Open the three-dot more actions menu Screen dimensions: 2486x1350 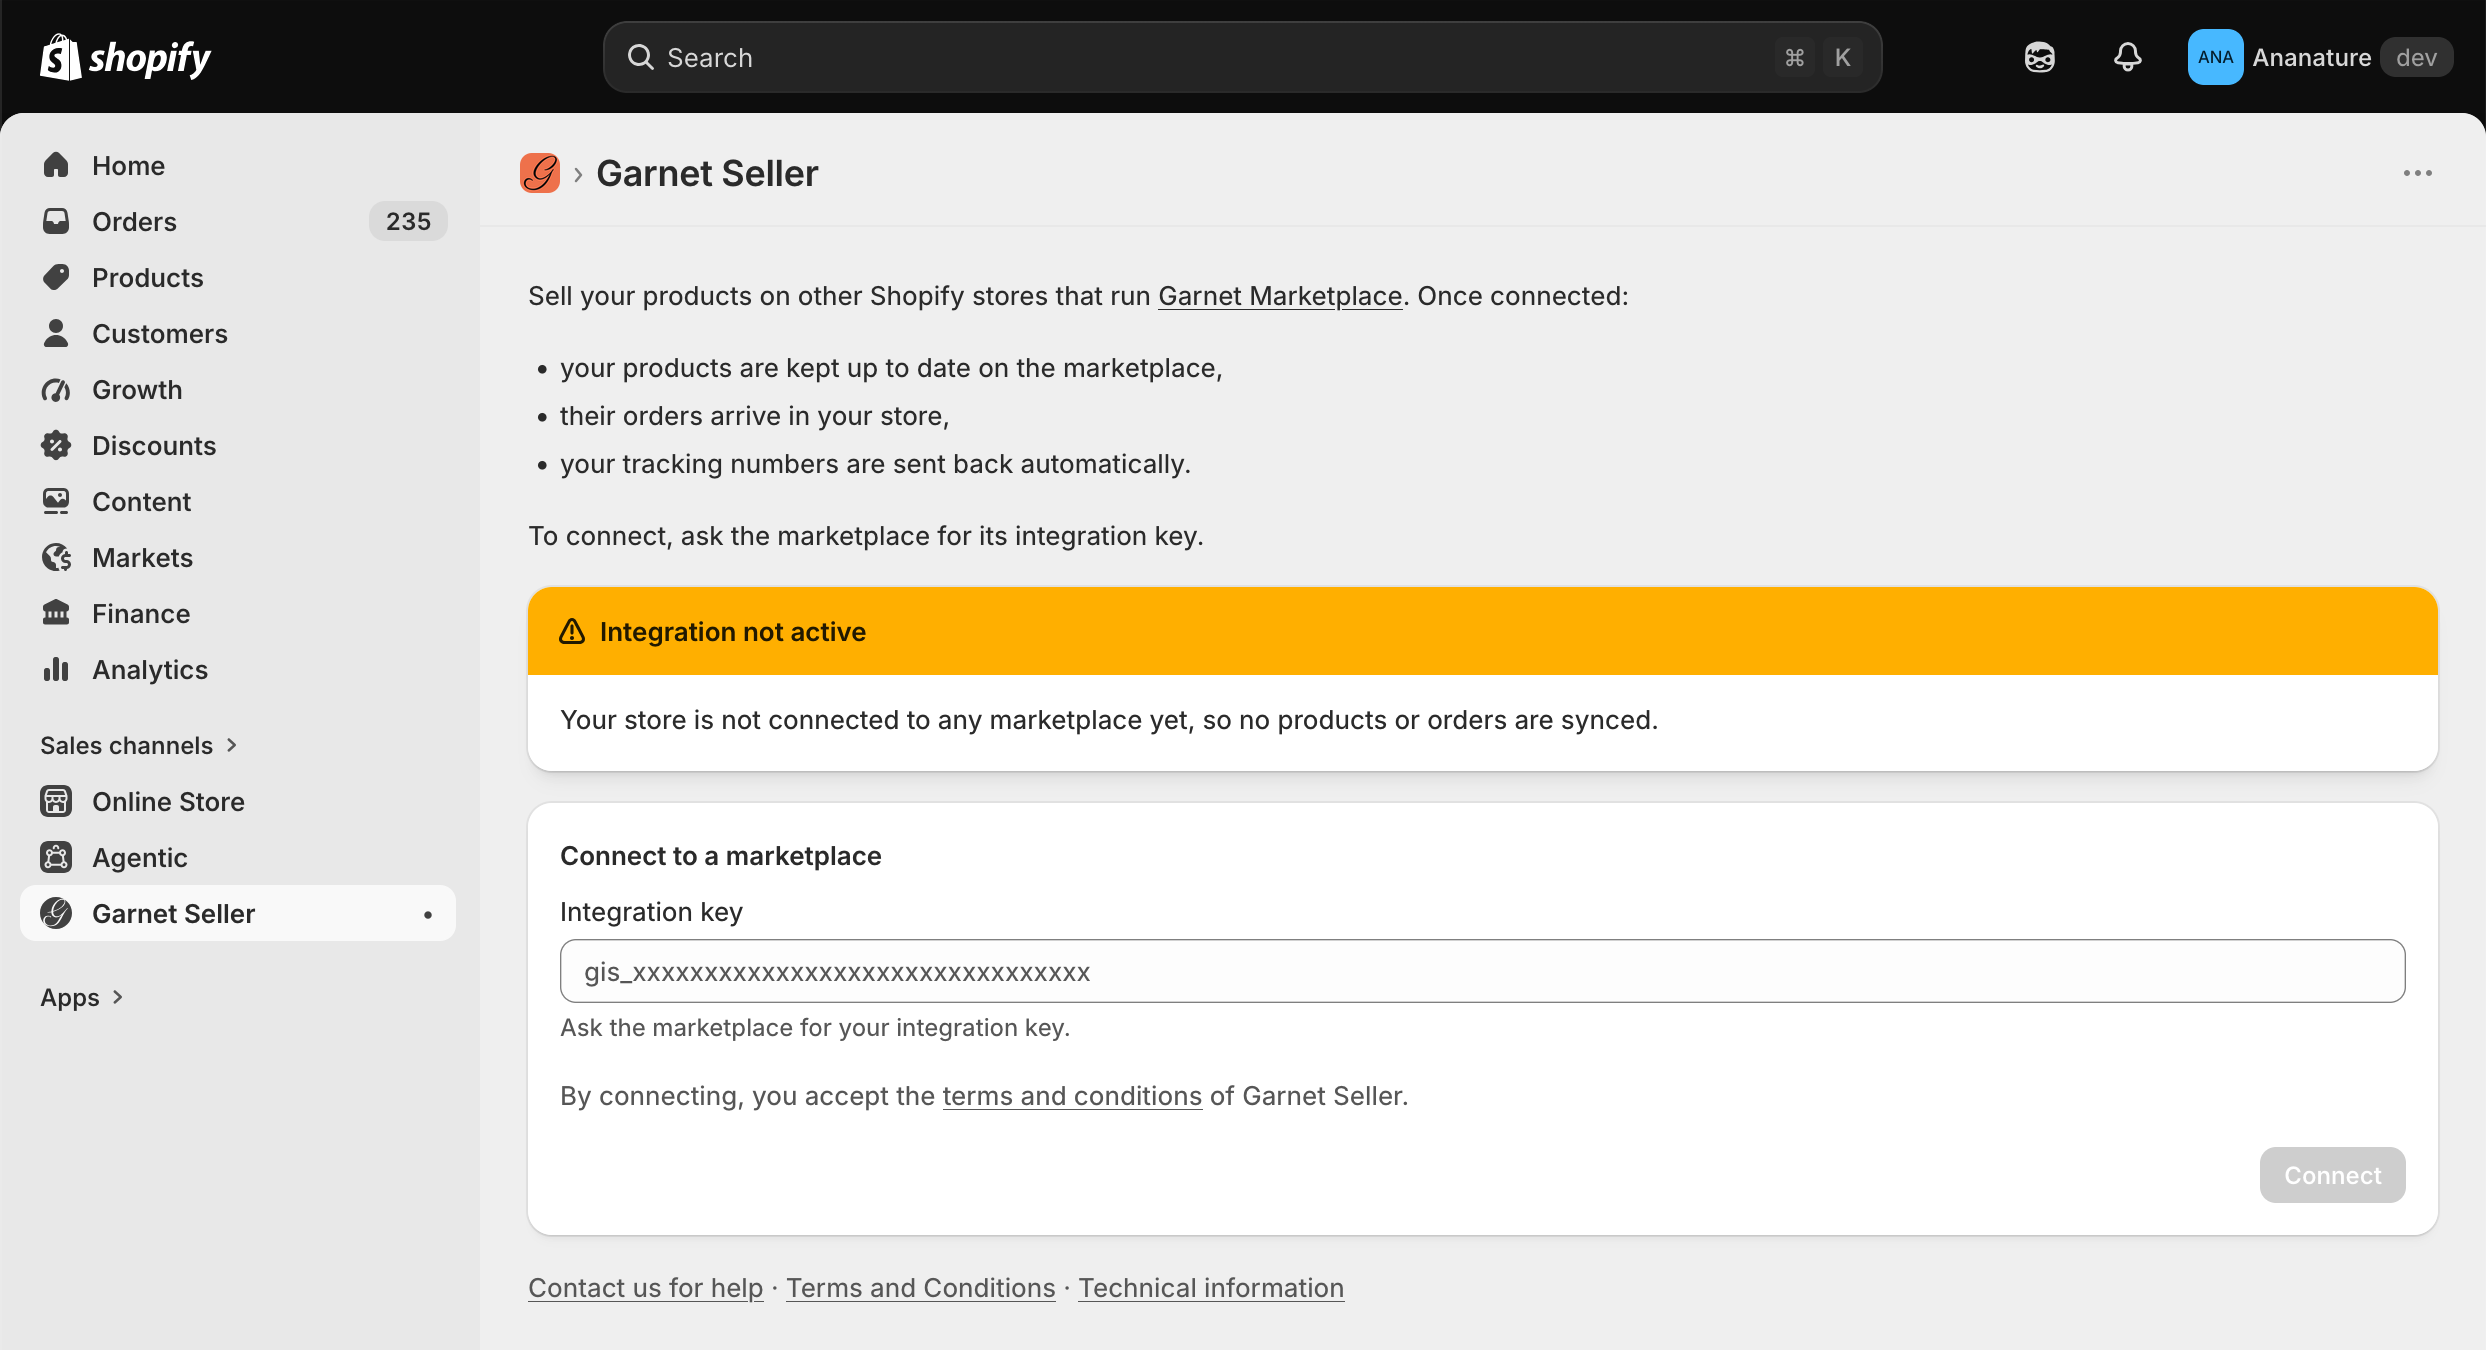(2417, 173)
